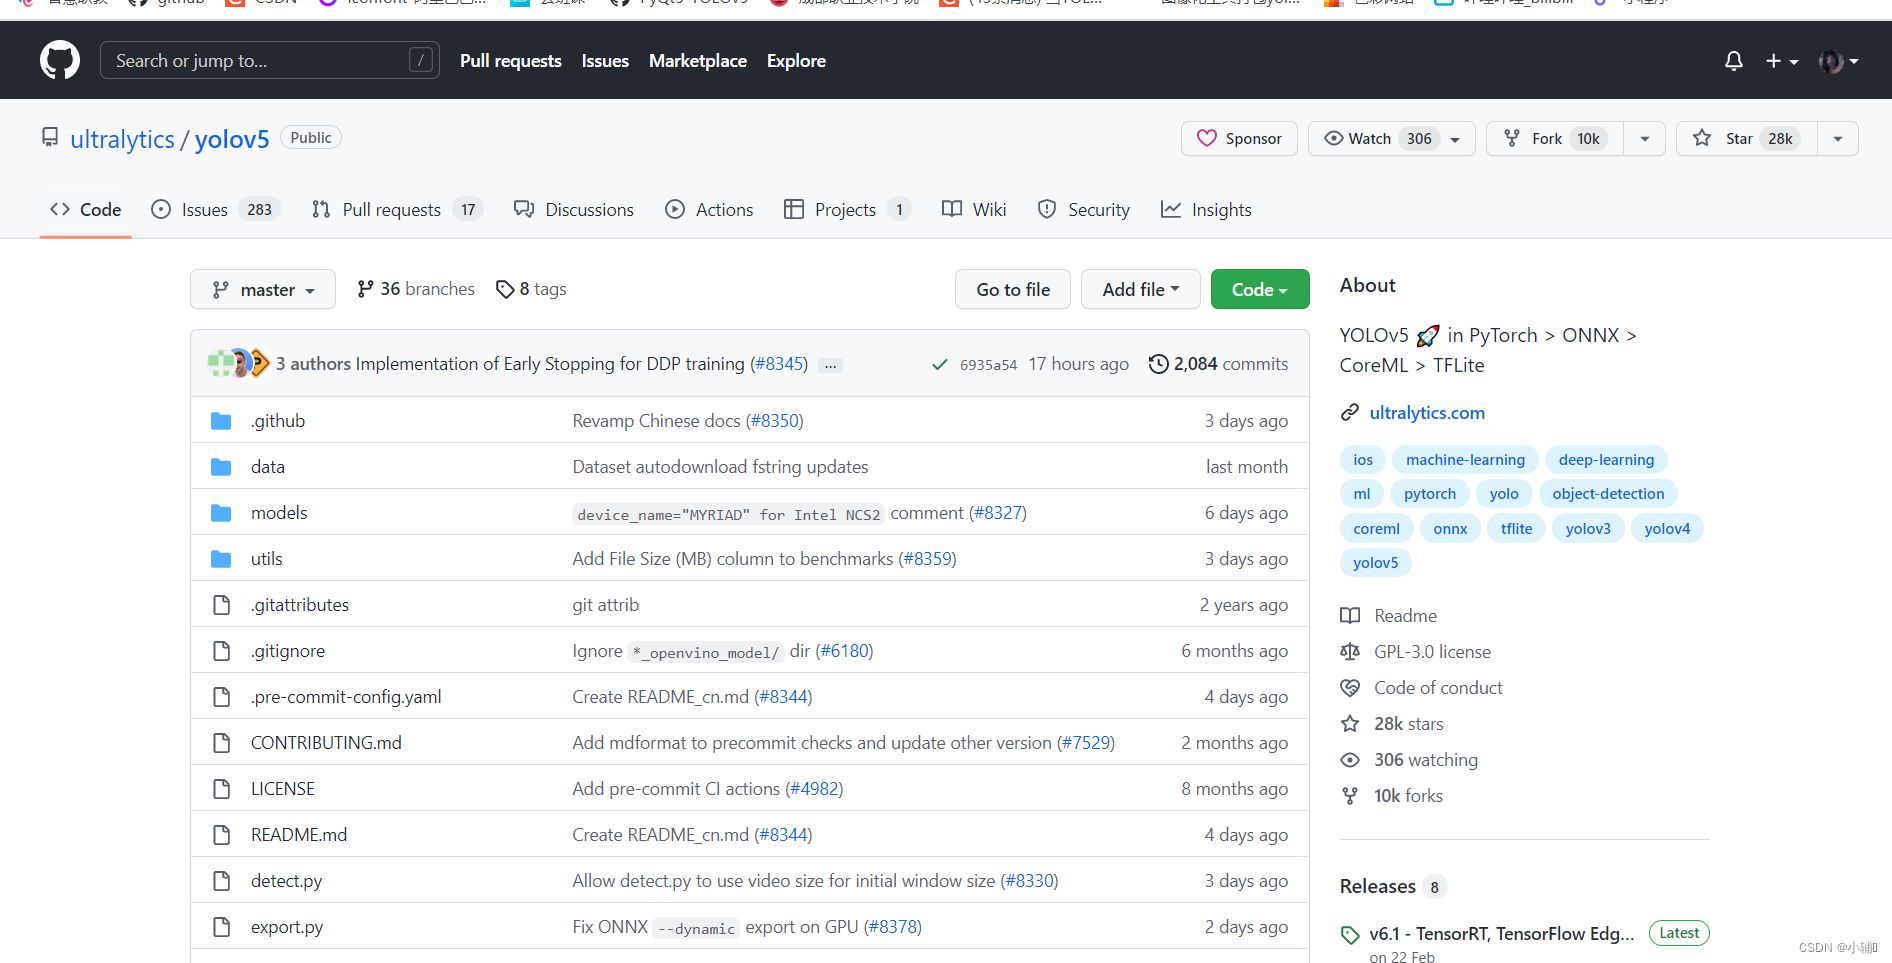Click the Search or jump to field
1892x963 pixels.
click(270, 60)
